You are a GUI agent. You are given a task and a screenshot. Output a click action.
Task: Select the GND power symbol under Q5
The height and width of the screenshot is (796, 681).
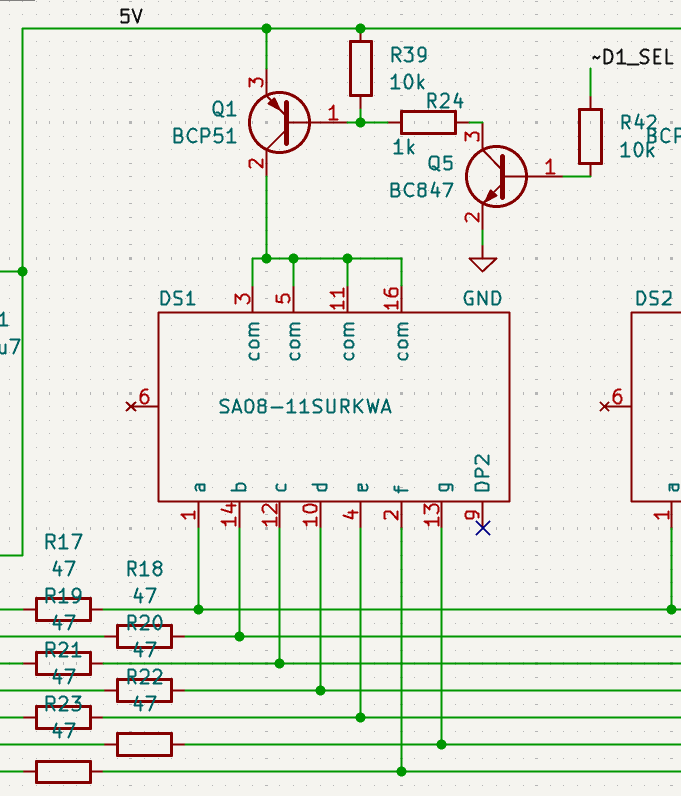[483, 263]
